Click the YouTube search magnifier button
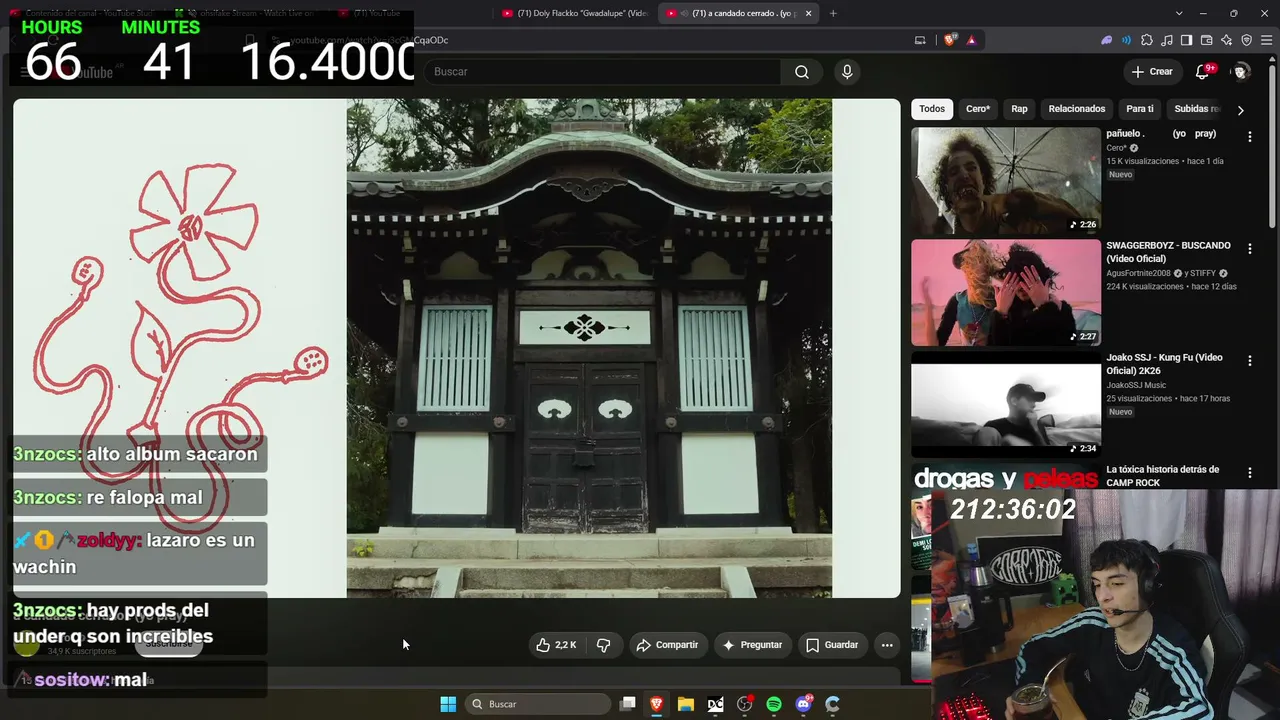The width and height of the screenshot is (1280, 720). click(x=801, y=72)
